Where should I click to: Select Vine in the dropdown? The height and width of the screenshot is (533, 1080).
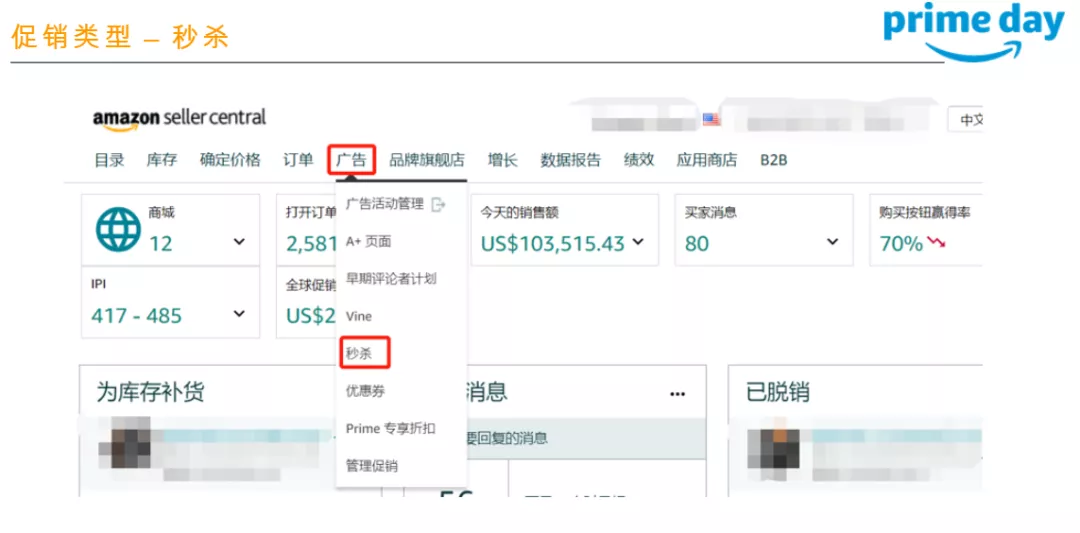coord(358,316)
